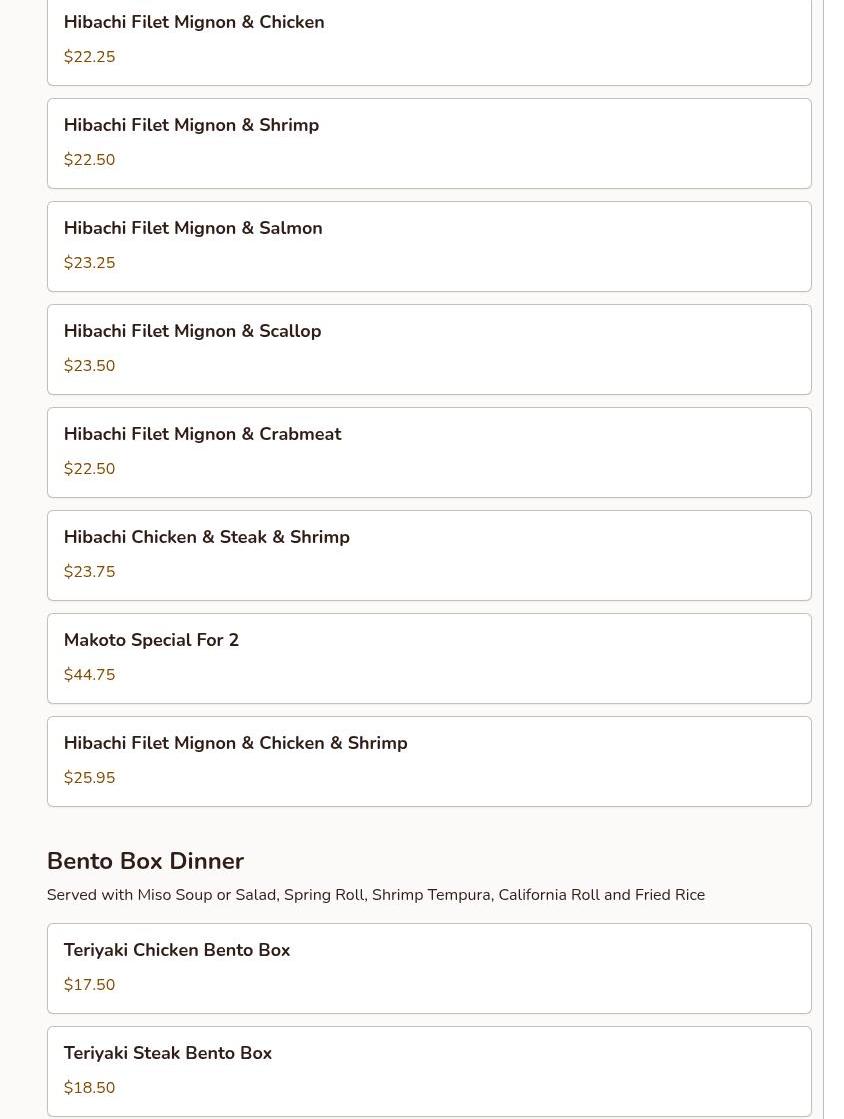Choose Teriyaki Steak Bento Box
Screen dimensions: 844x1119
pyautogui.click(x=429, y=1071)
